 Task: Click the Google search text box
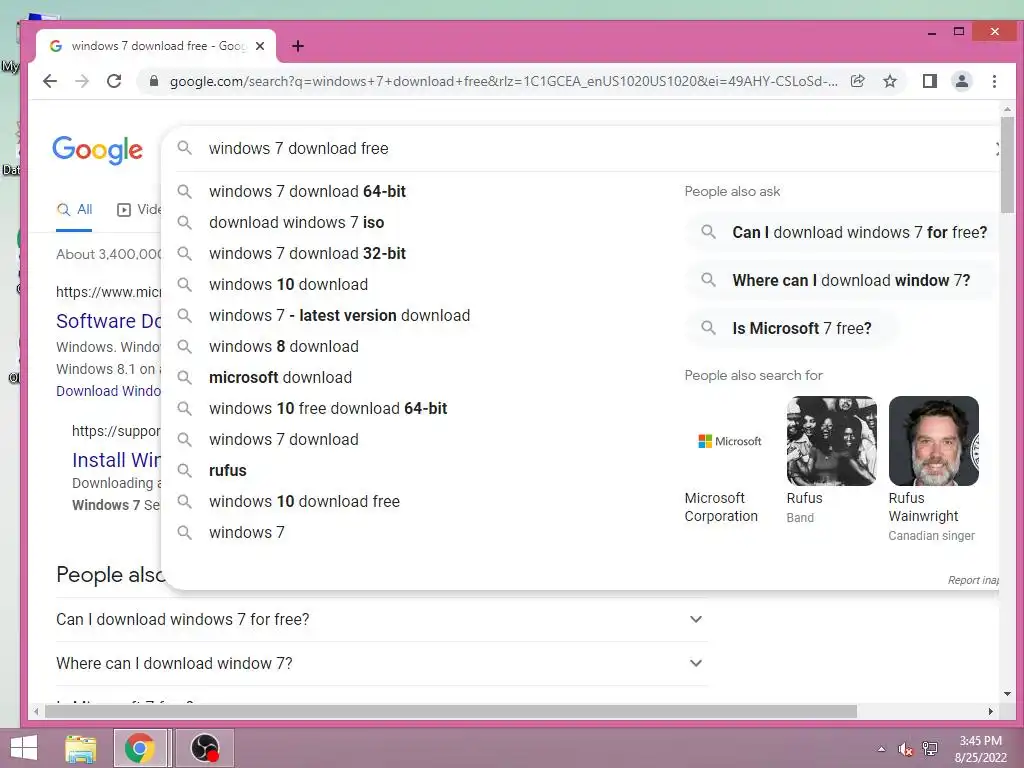click(588, 148)
